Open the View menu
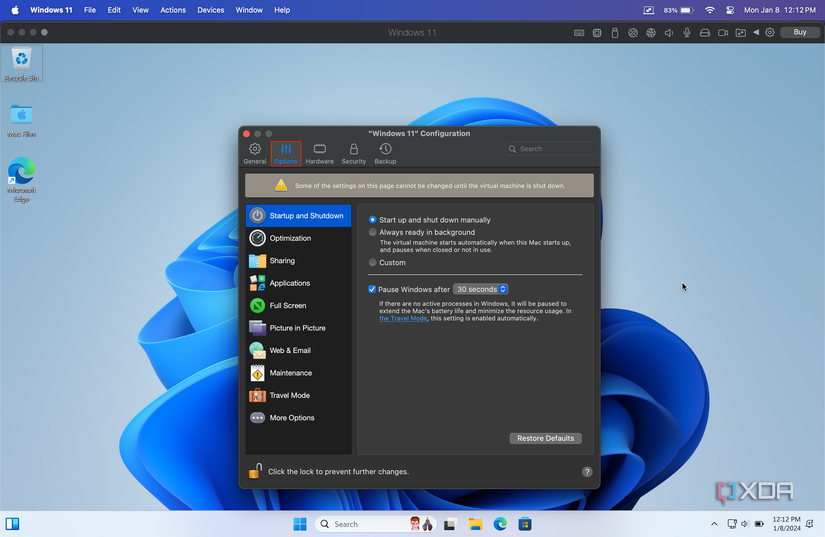Viewport: 825px width, 537px height. click(140, 10)
